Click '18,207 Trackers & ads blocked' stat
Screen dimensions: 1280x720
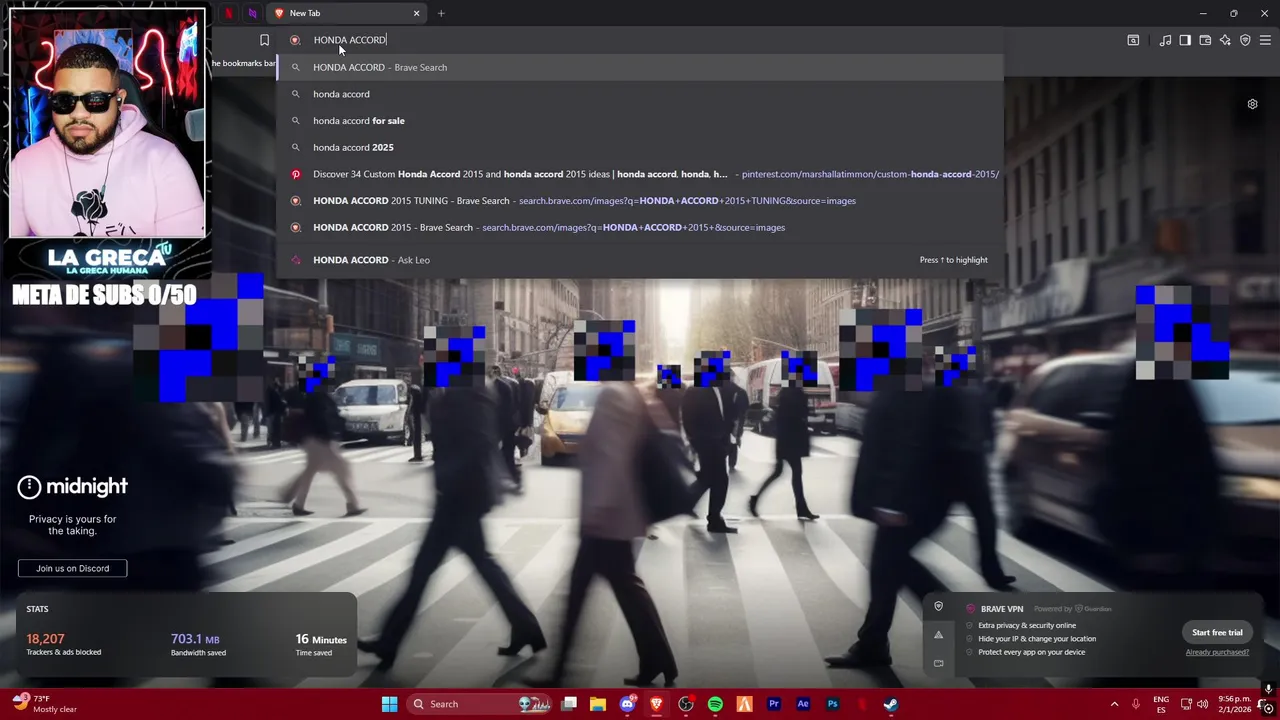click(63, 644)
